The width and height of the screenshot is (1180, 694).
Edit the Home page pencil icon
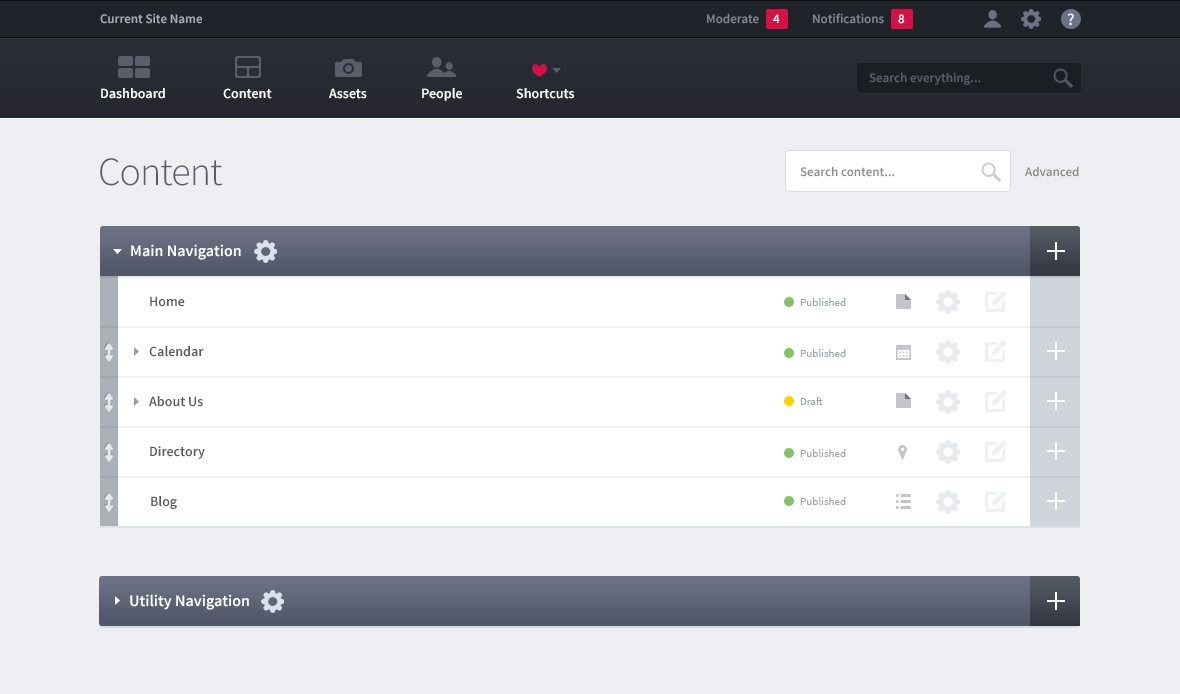point(995,302)
